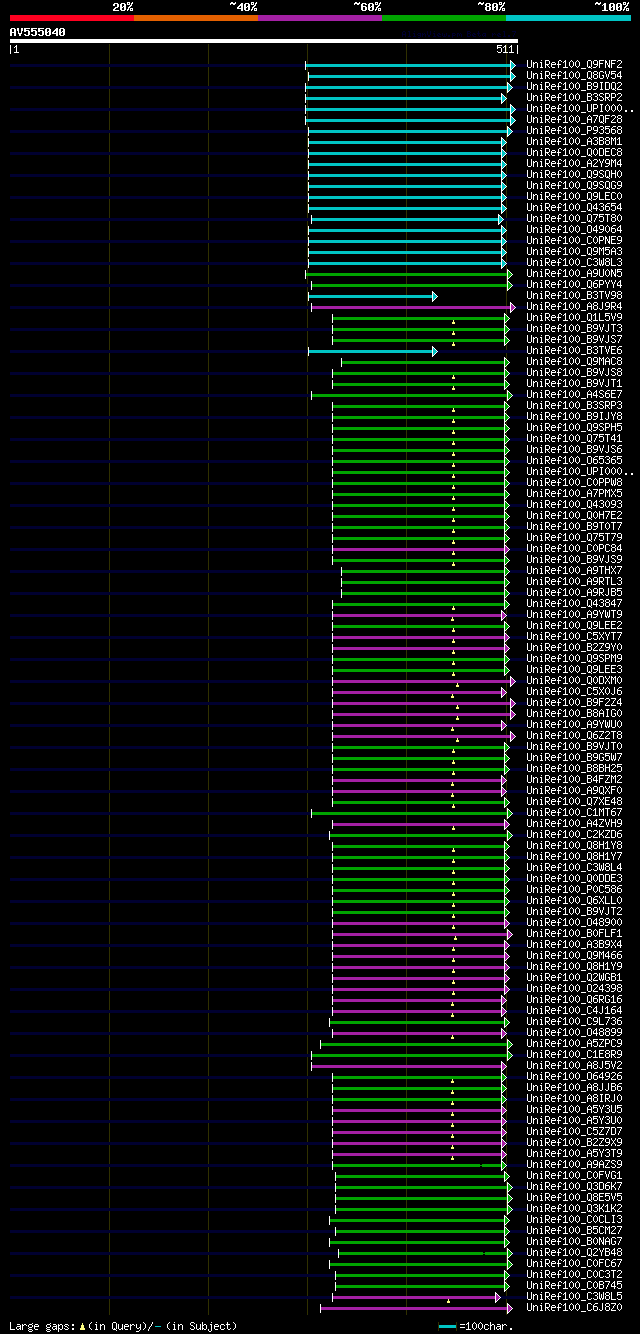
Task: Select label UniRef100_Q9LEC0
Action: pyautogui.click(x=575, y=196)
